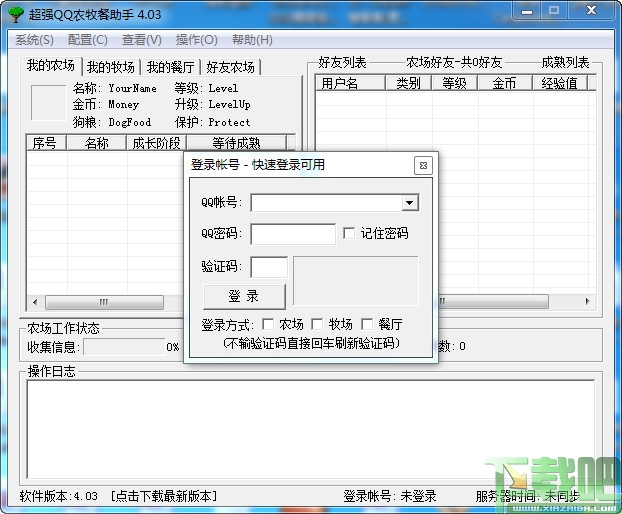The height and width of the screenshot is (514, 622).
Task: Open the 操作(O) menu
Action: point(196,40)
